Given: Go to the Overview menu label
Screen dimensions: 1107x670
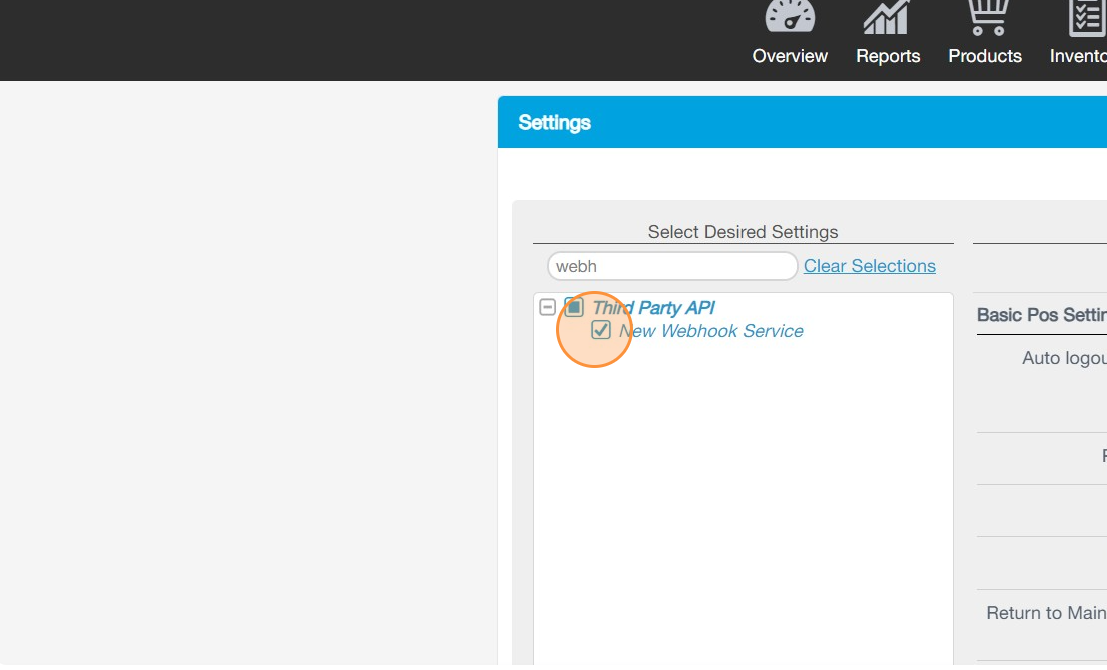Looking at the screenshot, I should tap(790, 56).
